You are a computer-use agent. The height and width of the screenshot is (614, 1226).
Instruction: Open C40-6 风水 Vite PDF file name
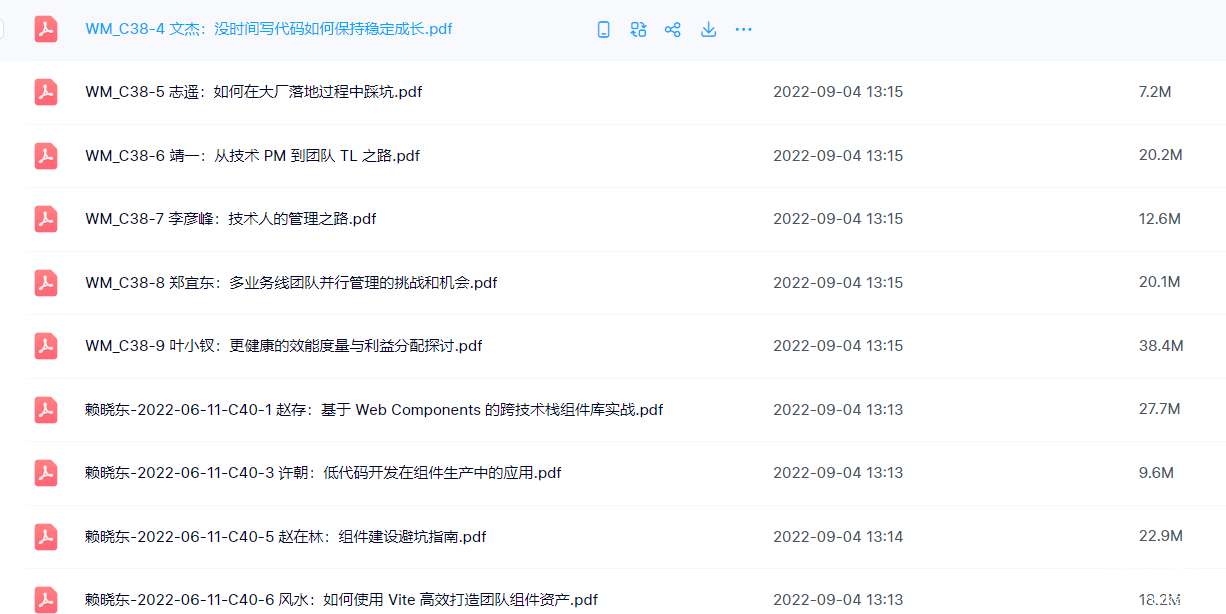pyautogui.click(x=341, y=600)
